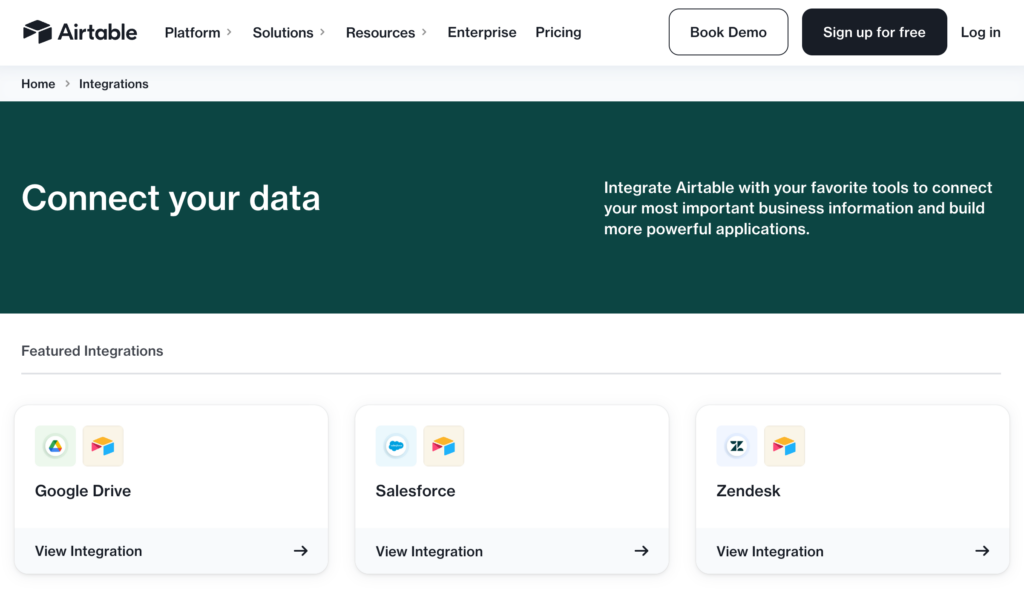
Task: Click Airtable icon in Zendesk card
Action: tap(785, 446)
